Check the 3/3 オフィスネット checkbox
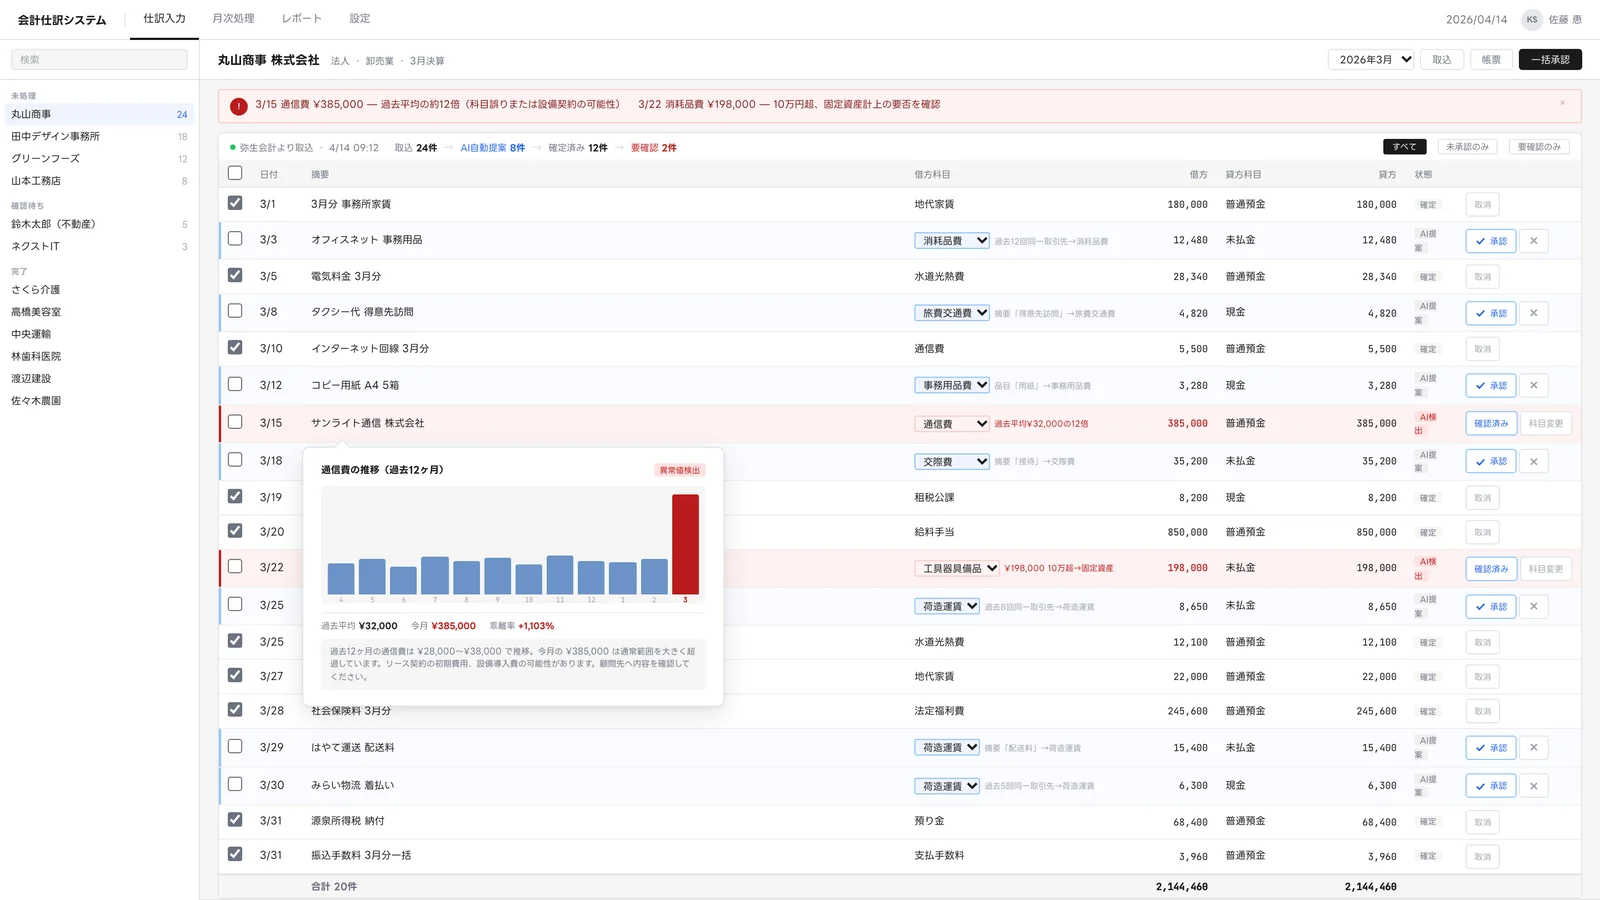This screenshot has width=1600, height=900. (235, 239)
